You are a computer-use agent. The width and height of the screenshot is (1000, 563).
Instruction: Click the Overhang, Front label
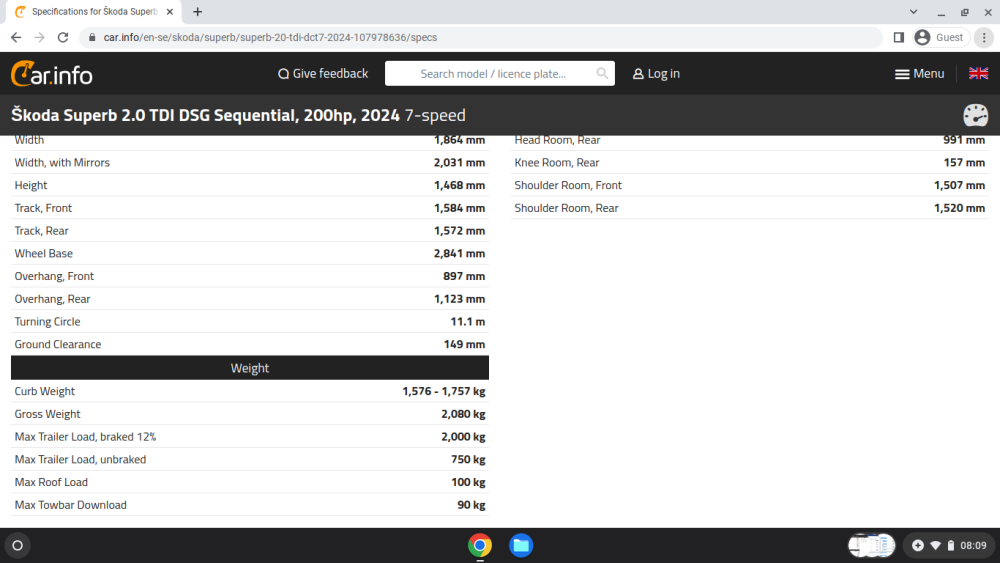pos(54,276)
